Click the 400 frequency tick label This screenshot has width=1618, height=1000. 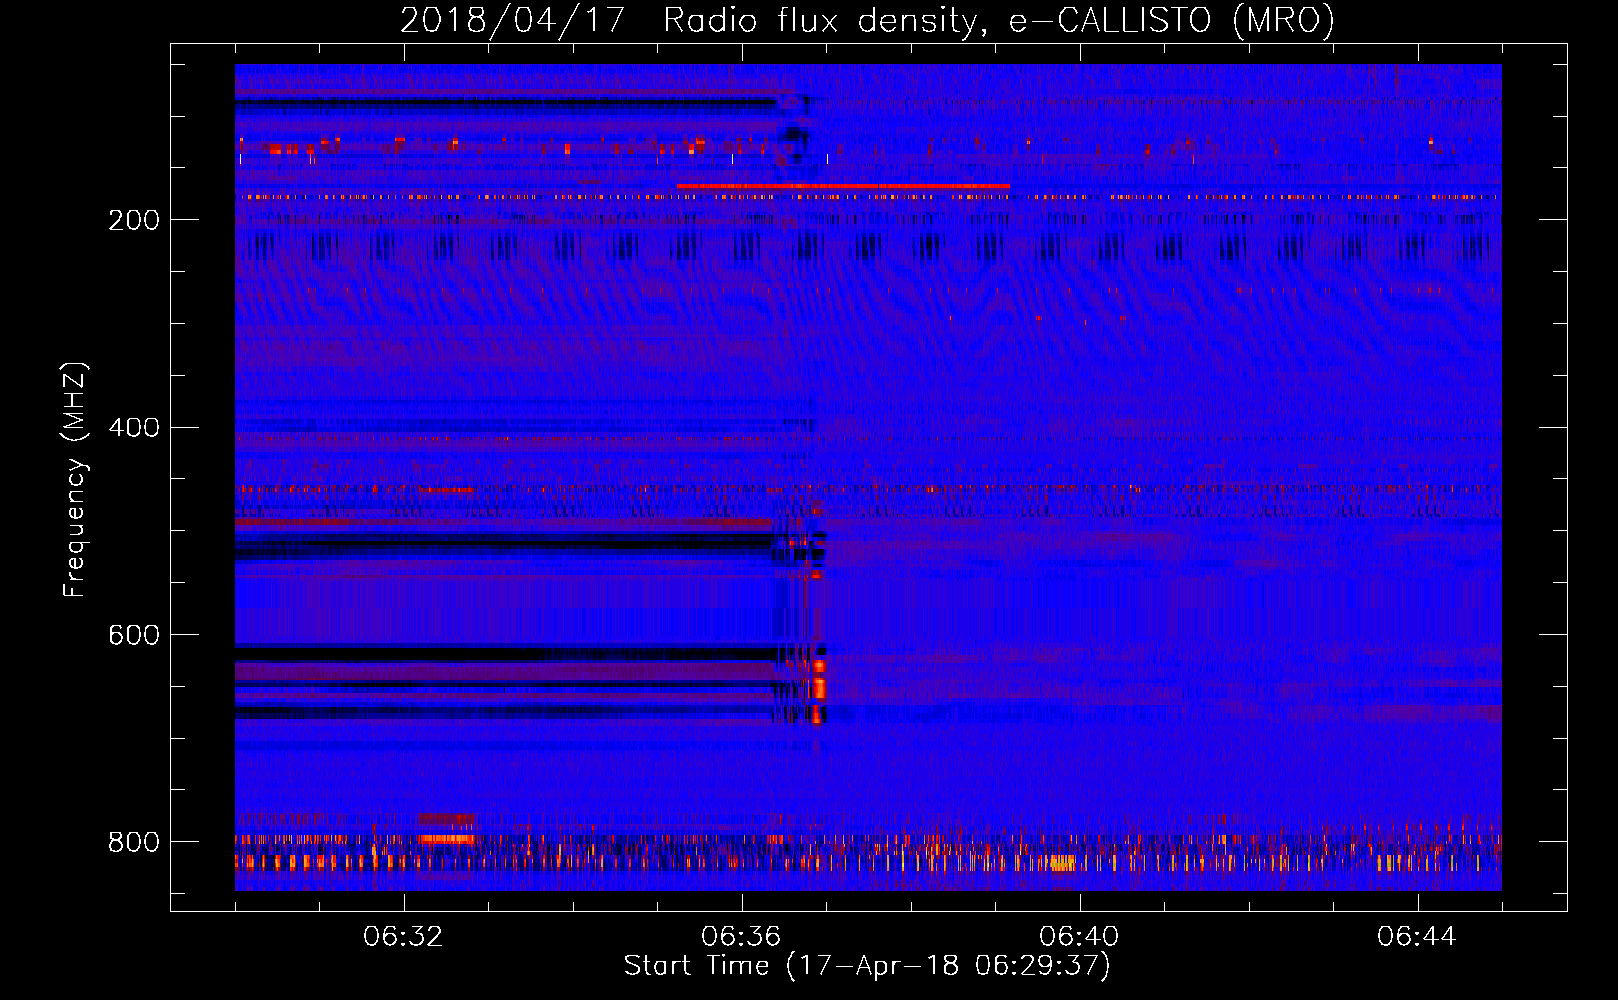click(x=134, y=428)
